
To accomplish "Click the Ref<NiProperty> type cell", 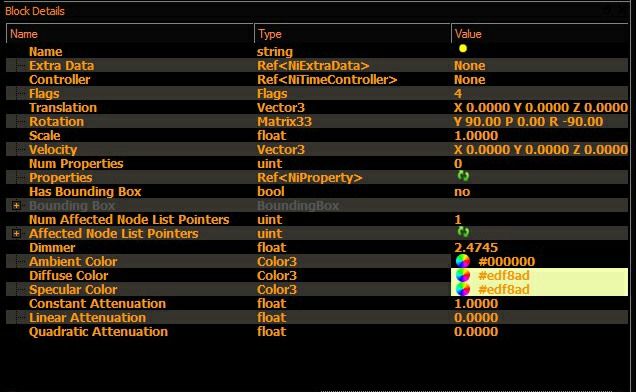I will tap(309, 178).
